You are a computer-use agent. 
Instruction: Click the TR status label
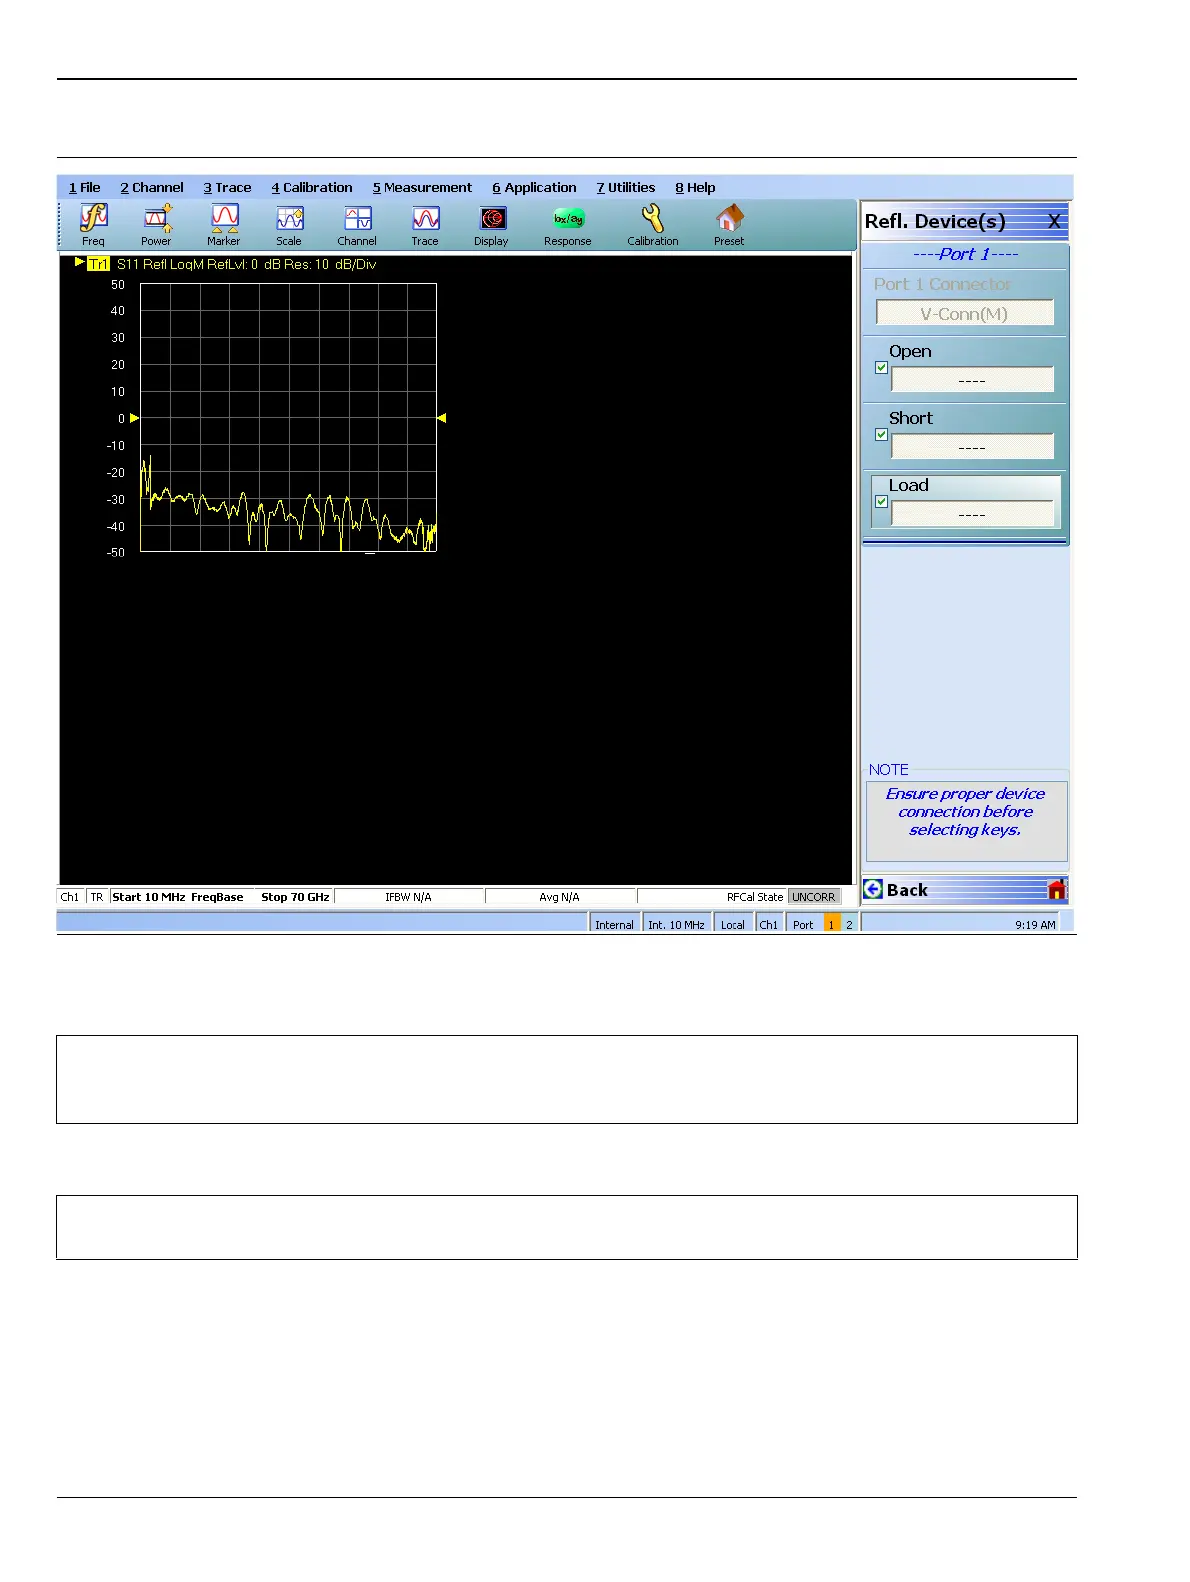(x=97, y=897)
